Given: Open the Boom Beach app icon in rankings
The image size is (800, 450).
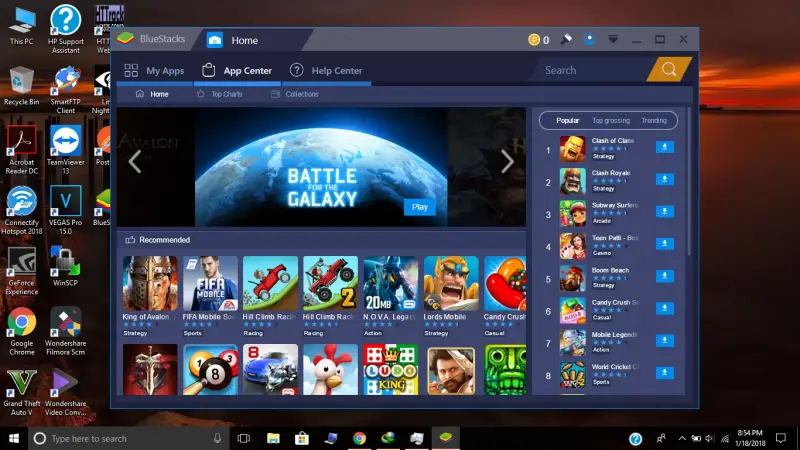Looking at the screenshot, I should coord(572,278).
